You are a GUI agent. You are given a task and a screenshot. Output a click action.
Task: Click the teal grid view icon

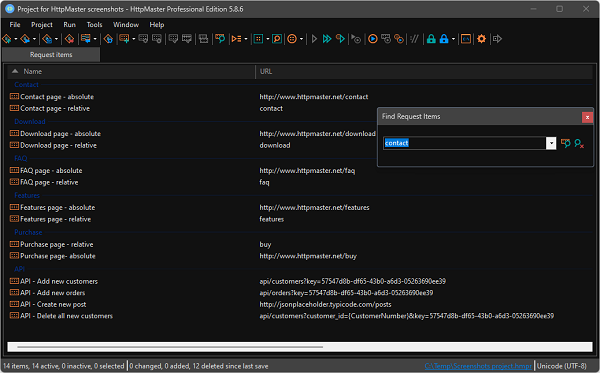pos(258,39)
